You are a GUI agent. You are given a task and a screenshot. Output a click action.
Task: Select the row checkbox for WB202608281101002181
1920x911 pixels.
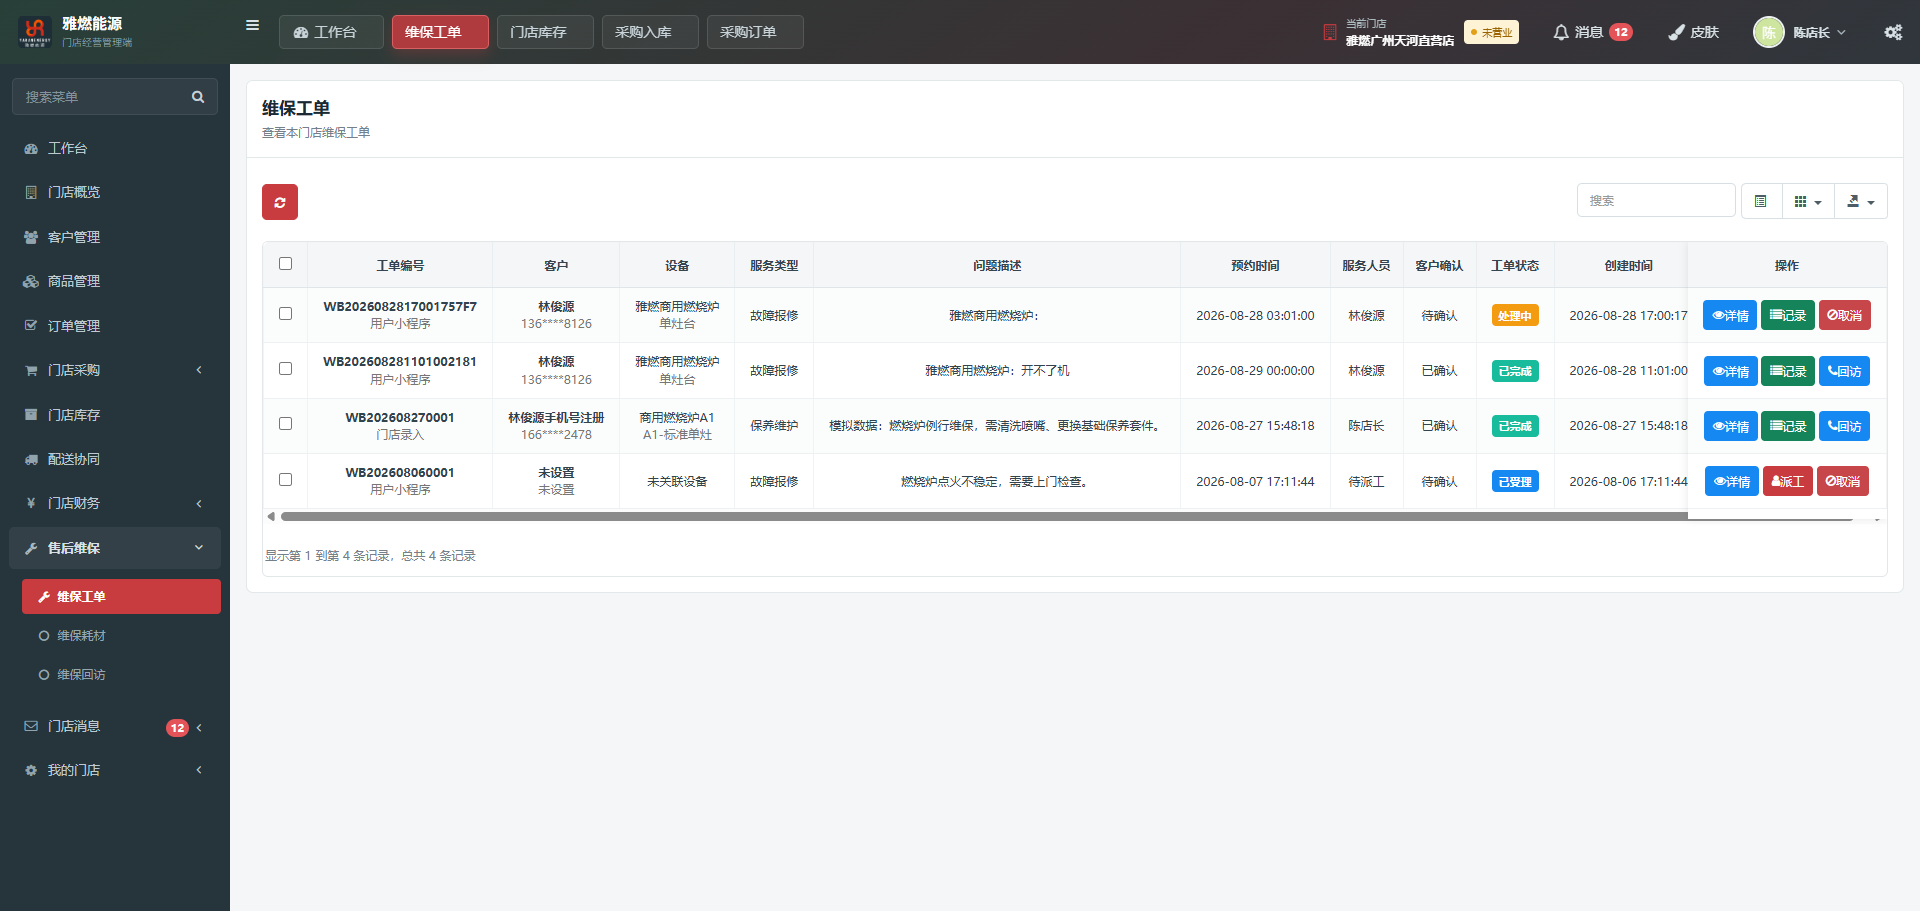coord(285,369)
